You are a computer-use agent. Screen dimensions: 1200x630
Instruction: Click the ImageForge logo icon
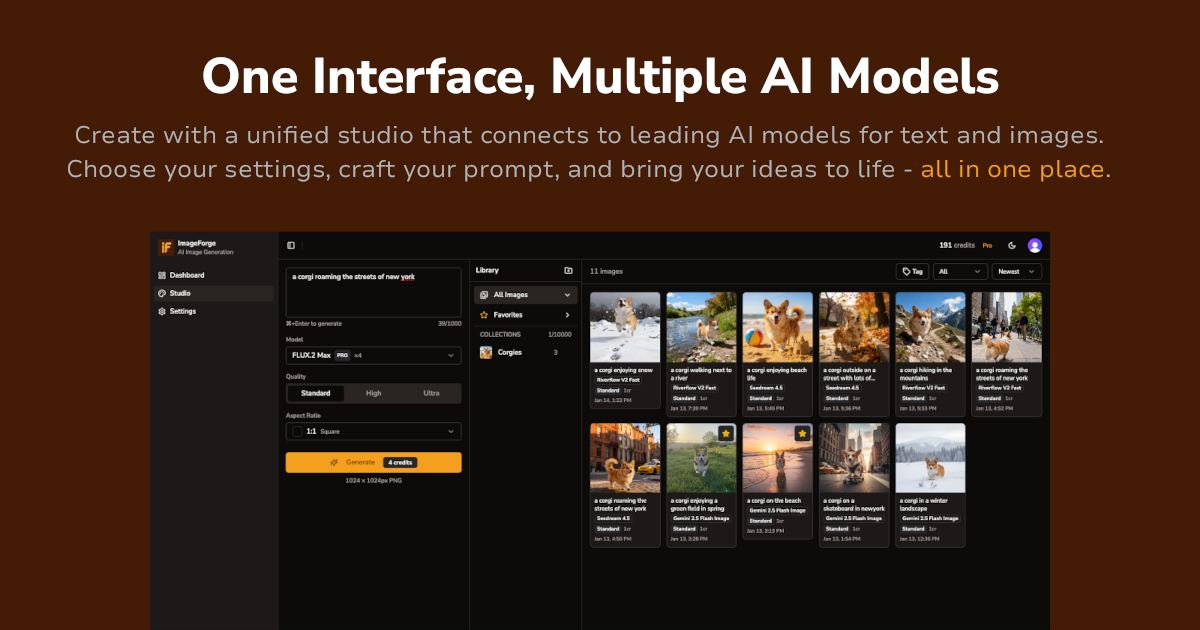point(165,247)
